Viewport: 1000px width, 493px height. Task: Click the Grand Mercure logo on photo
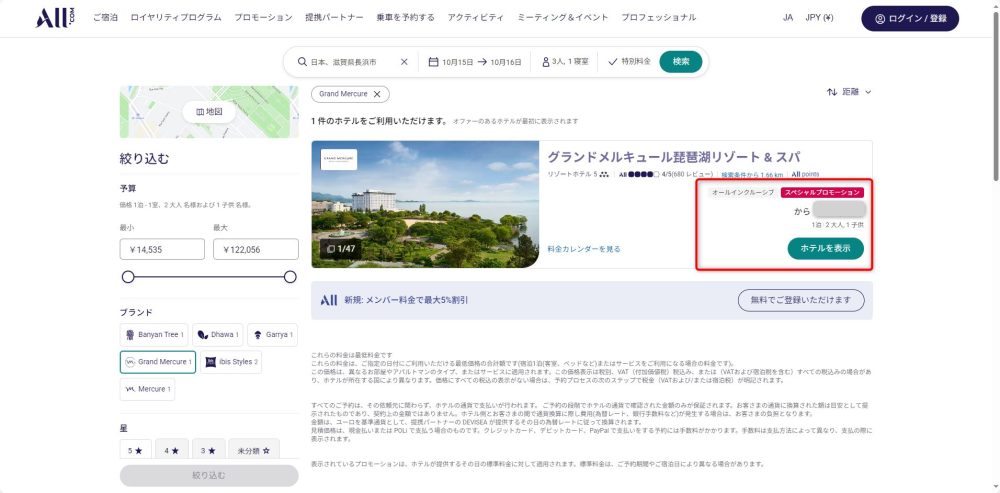pos(339,159)
